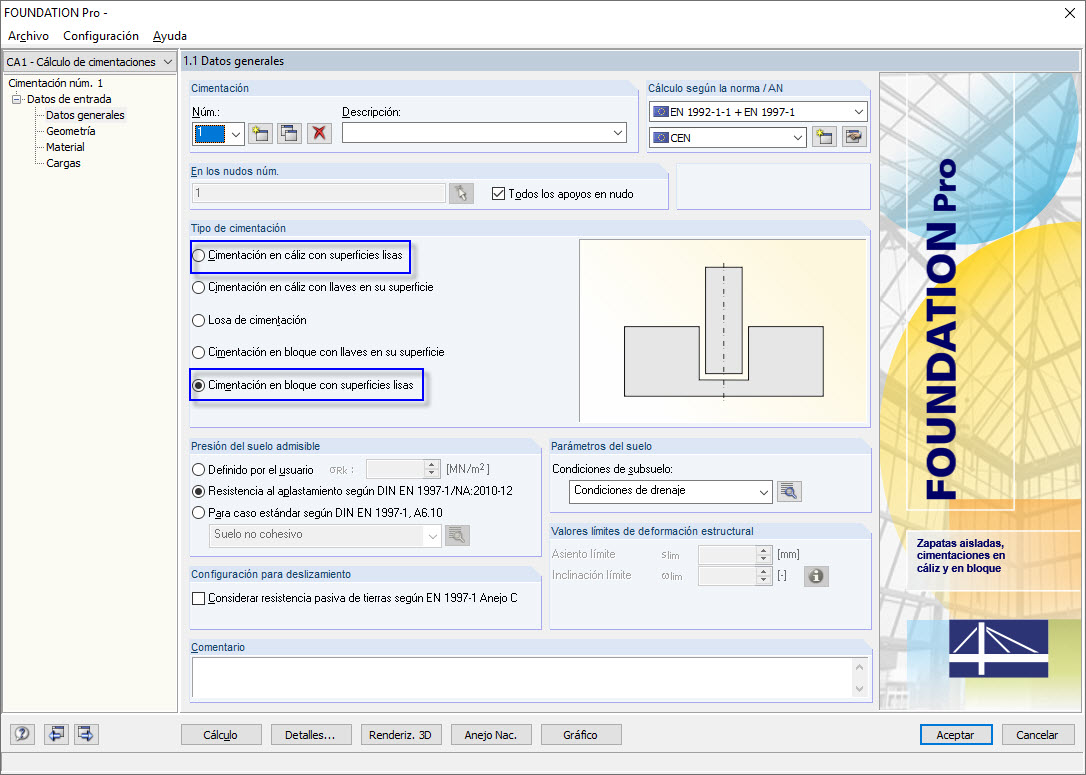Image resolution: width=1086 pixels, height=775 pixels.
Task: Open help via the question mark icon
Action: 23,734
